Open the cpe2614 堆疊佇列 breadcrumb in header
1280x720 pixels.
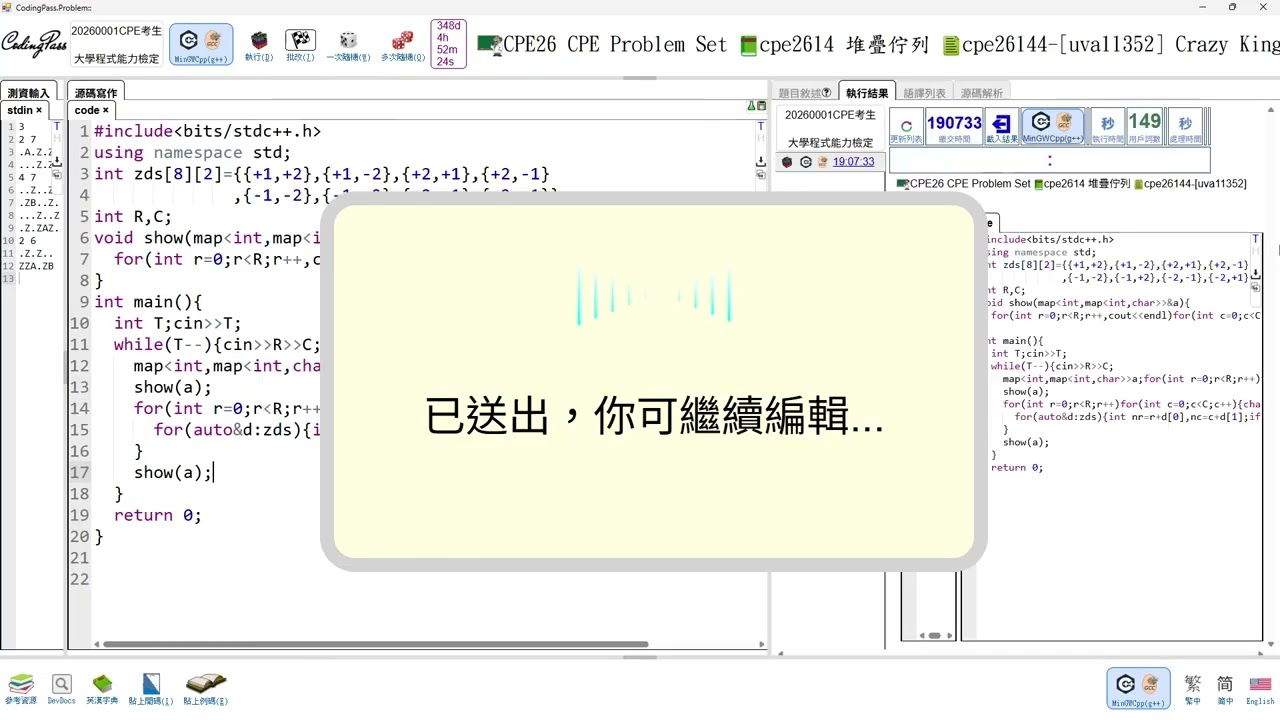coord(835,45)
